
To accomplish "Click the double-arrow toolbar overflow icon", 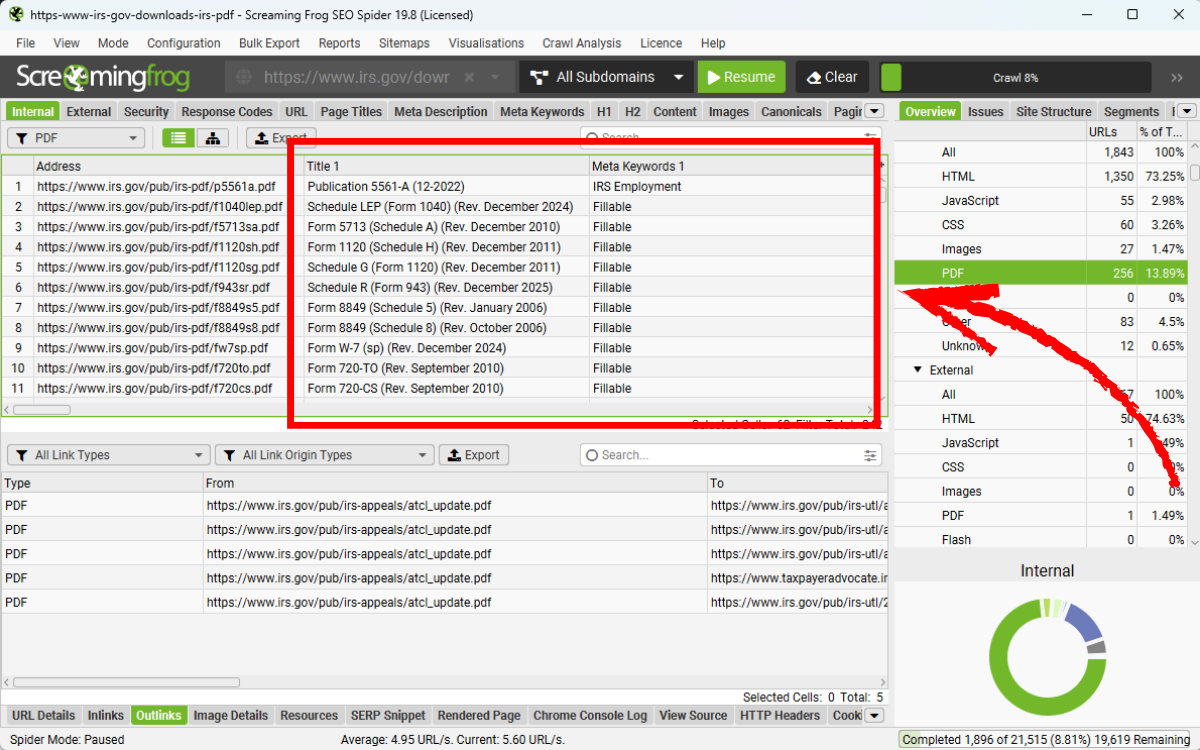I will click(1176, 77).
